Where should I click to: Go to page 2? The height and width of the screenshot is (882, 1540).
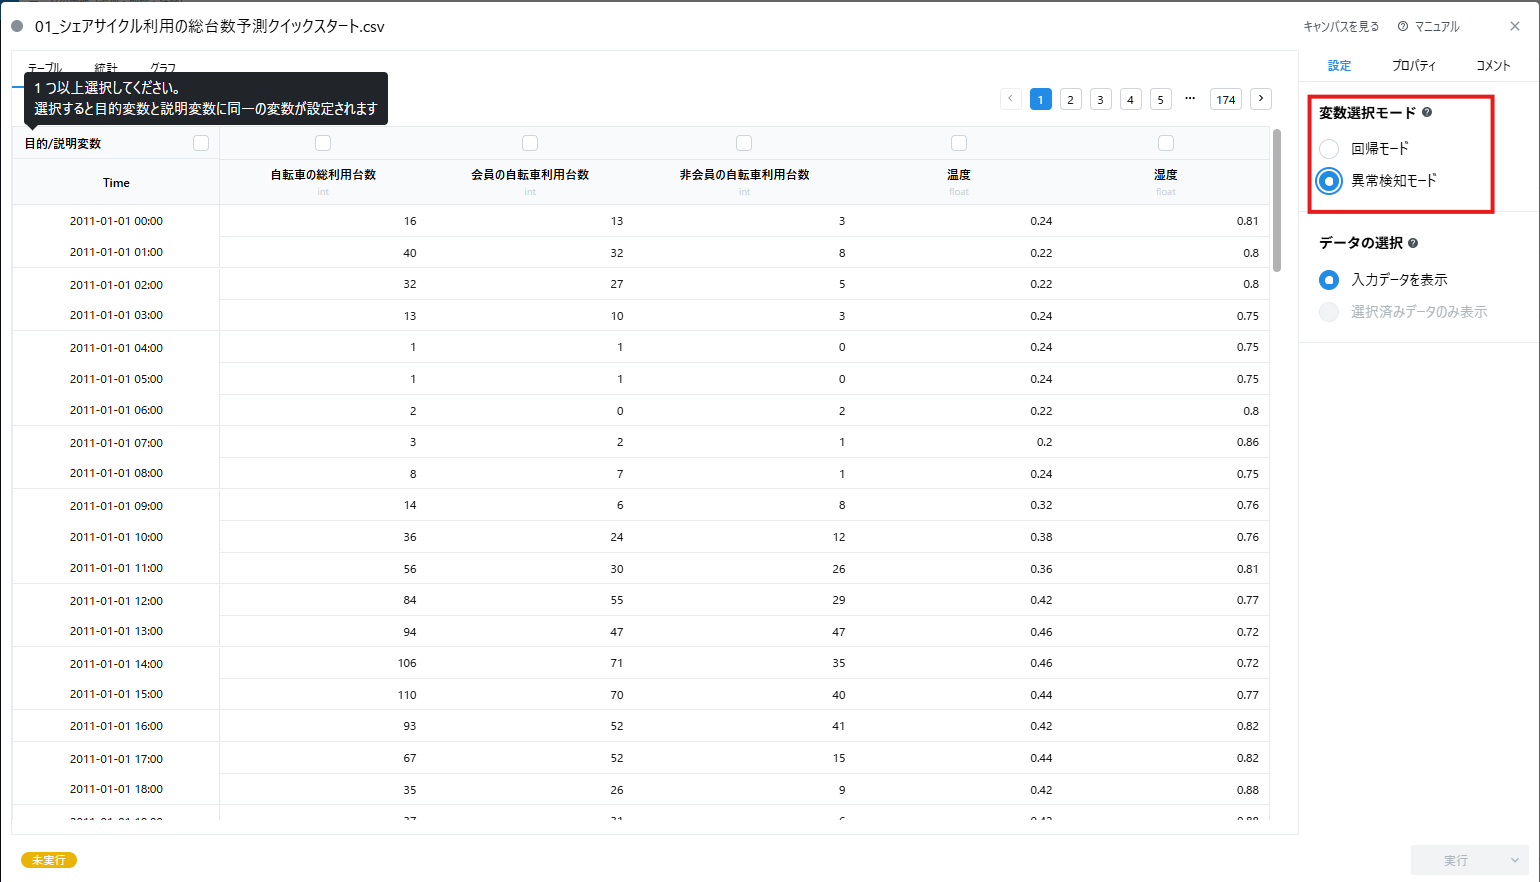coord(1071,99)
